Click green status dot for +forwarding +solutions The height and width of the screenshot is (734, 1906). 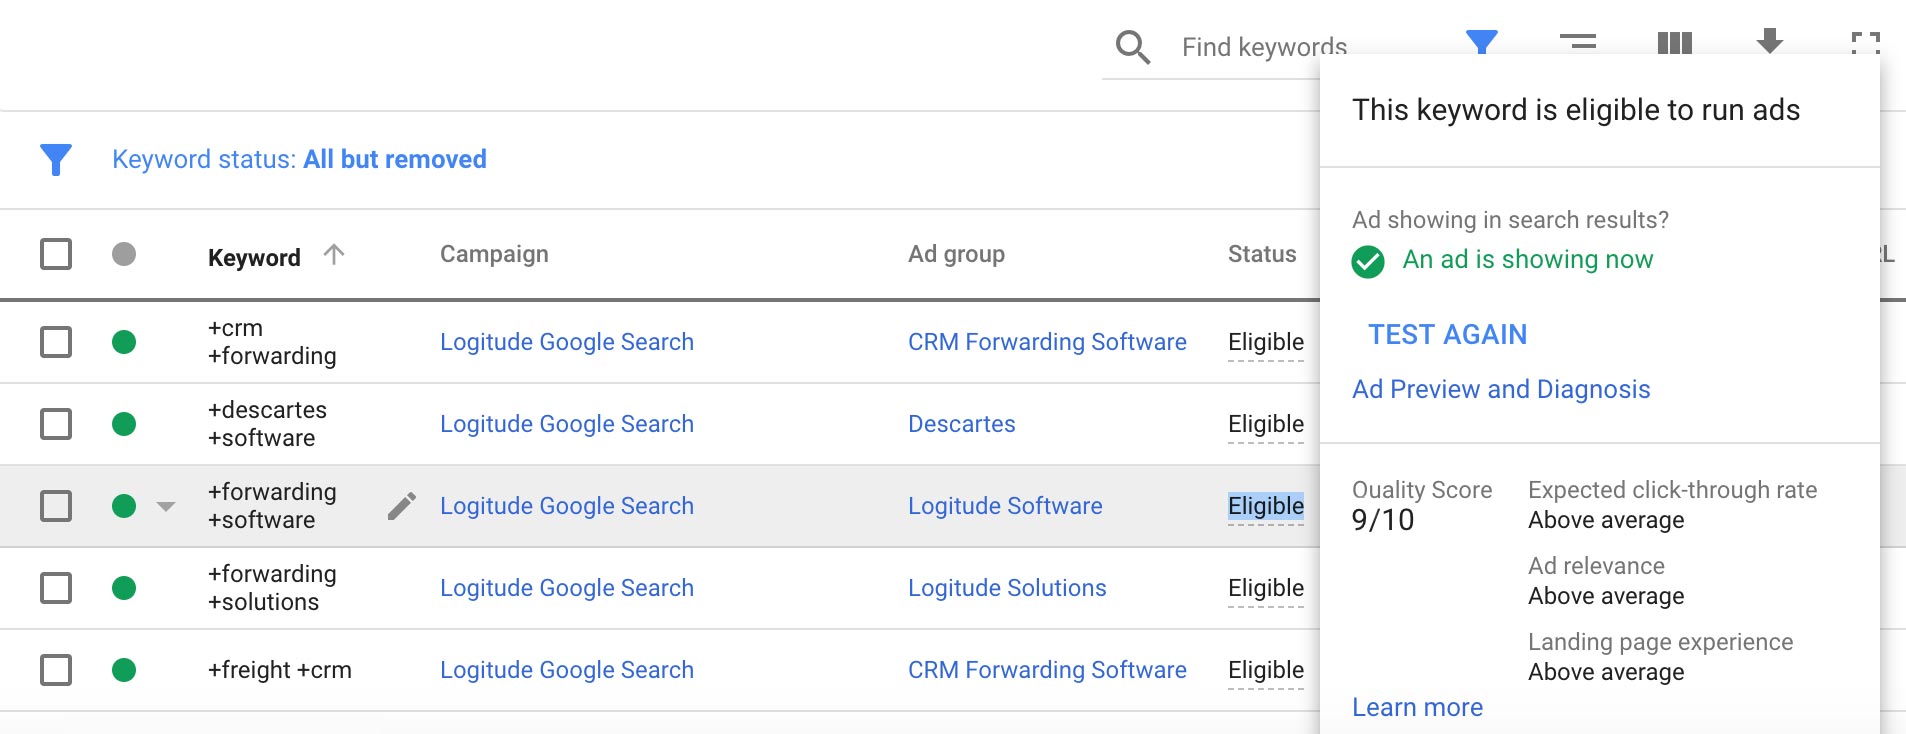124,588
